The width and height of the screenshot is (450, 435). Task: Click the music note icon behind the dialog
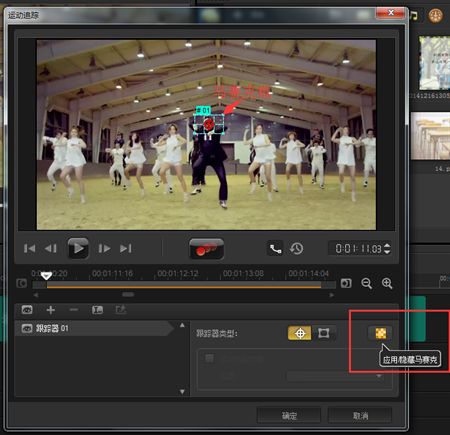414,15
